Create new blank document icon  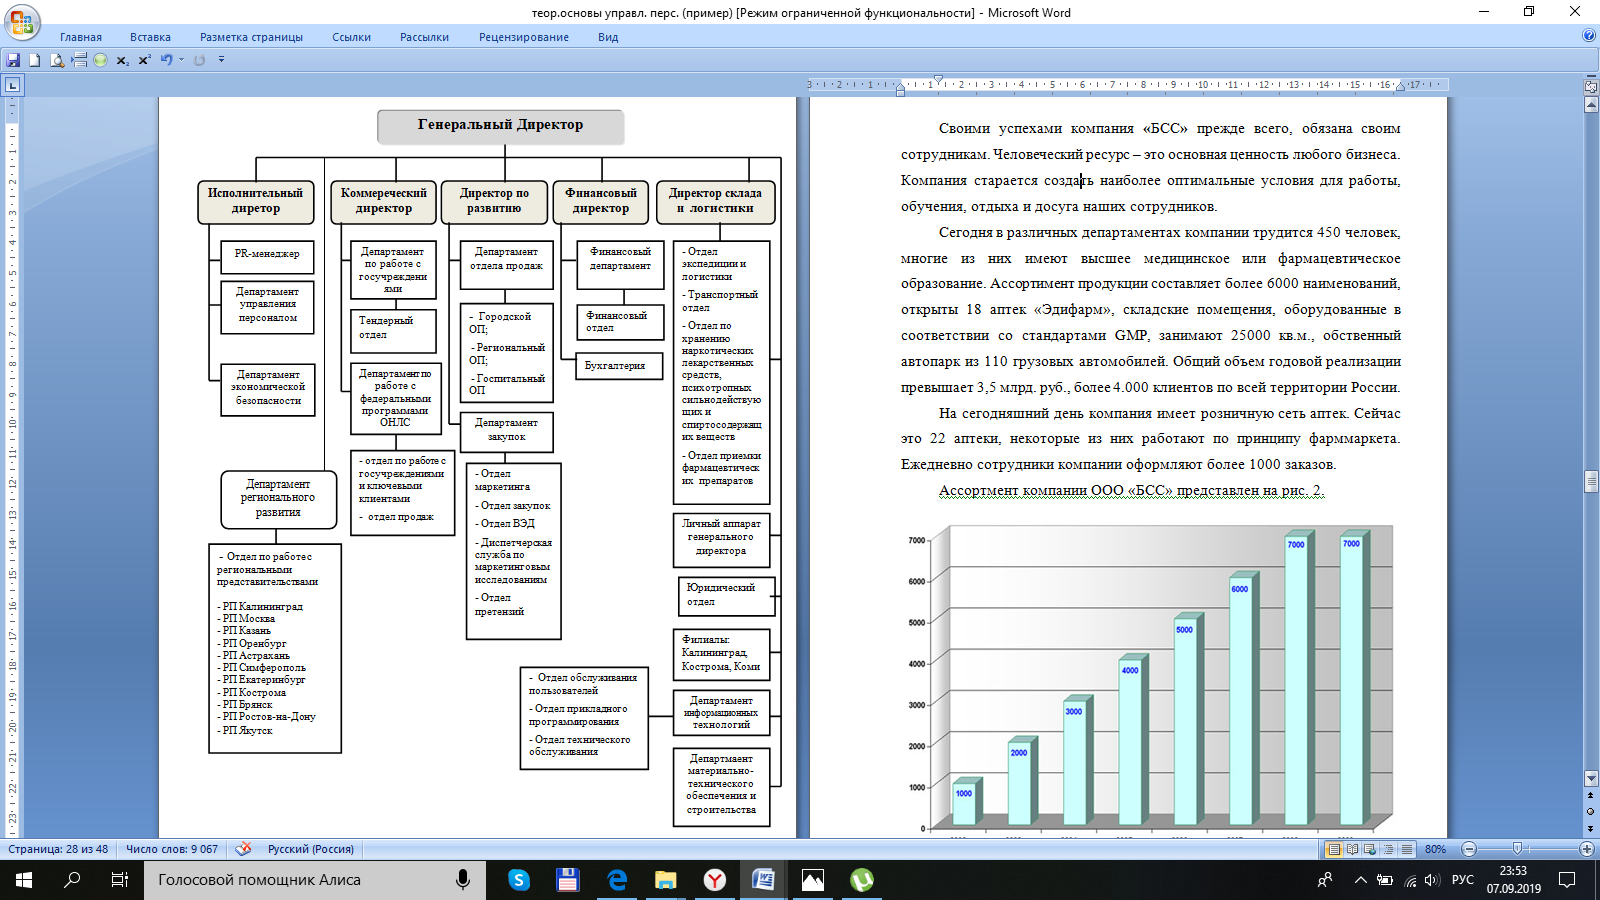(35, 60)
